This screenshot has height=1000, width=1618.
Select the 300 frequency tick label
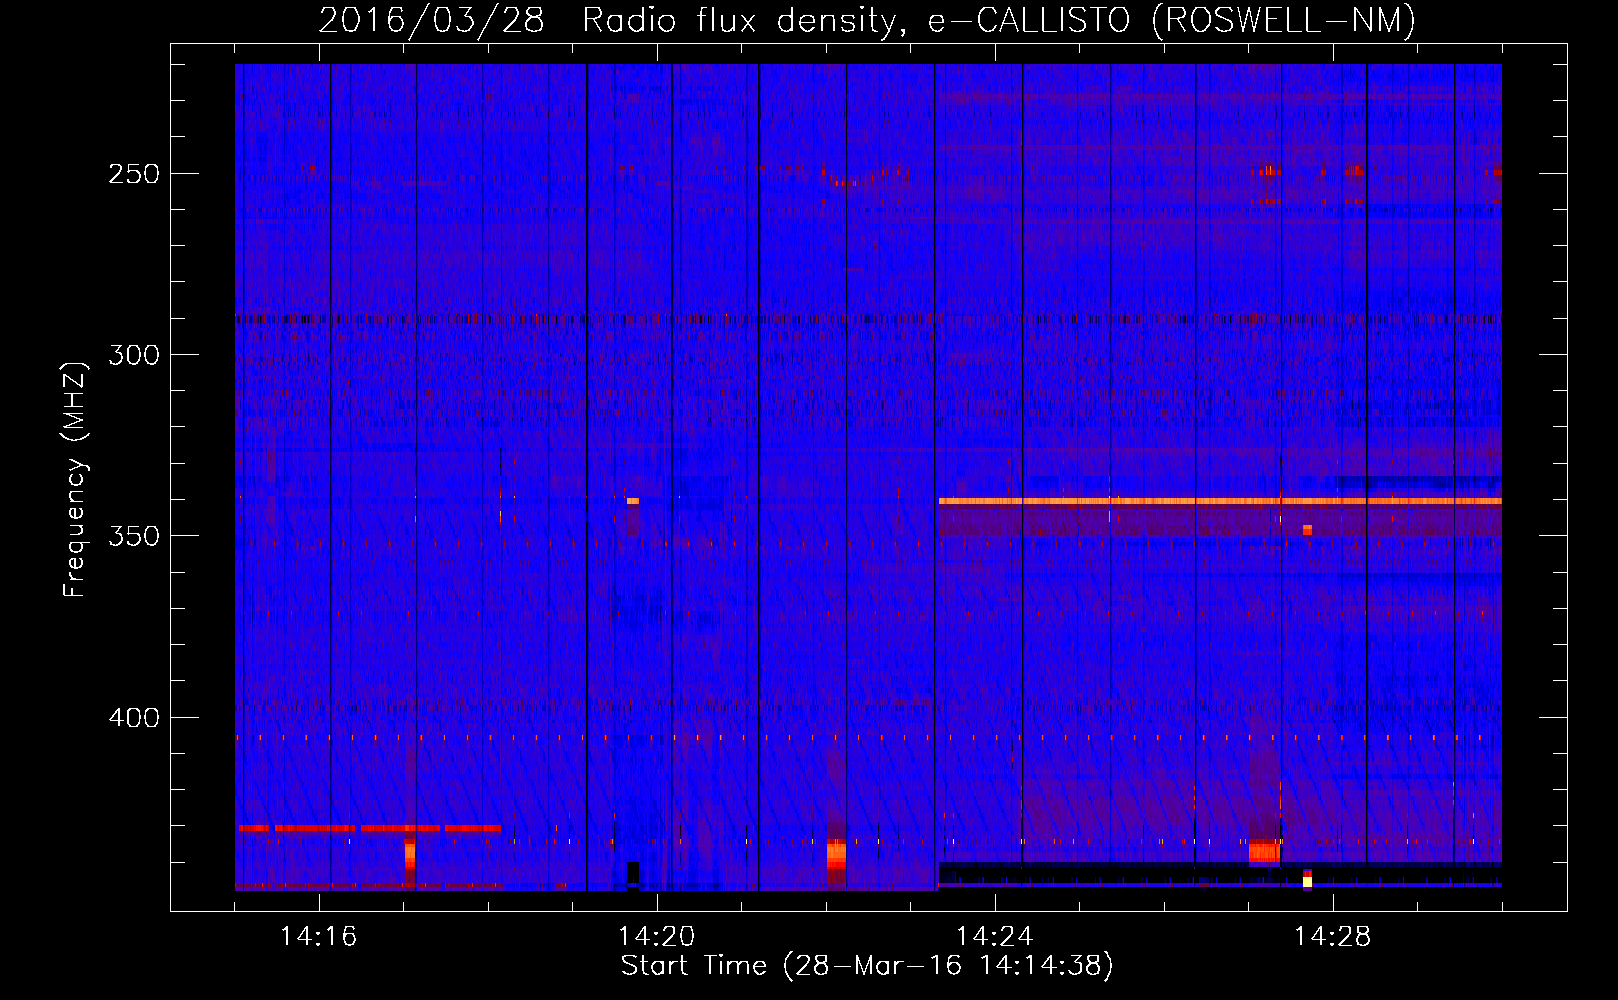tap(134, 355)
